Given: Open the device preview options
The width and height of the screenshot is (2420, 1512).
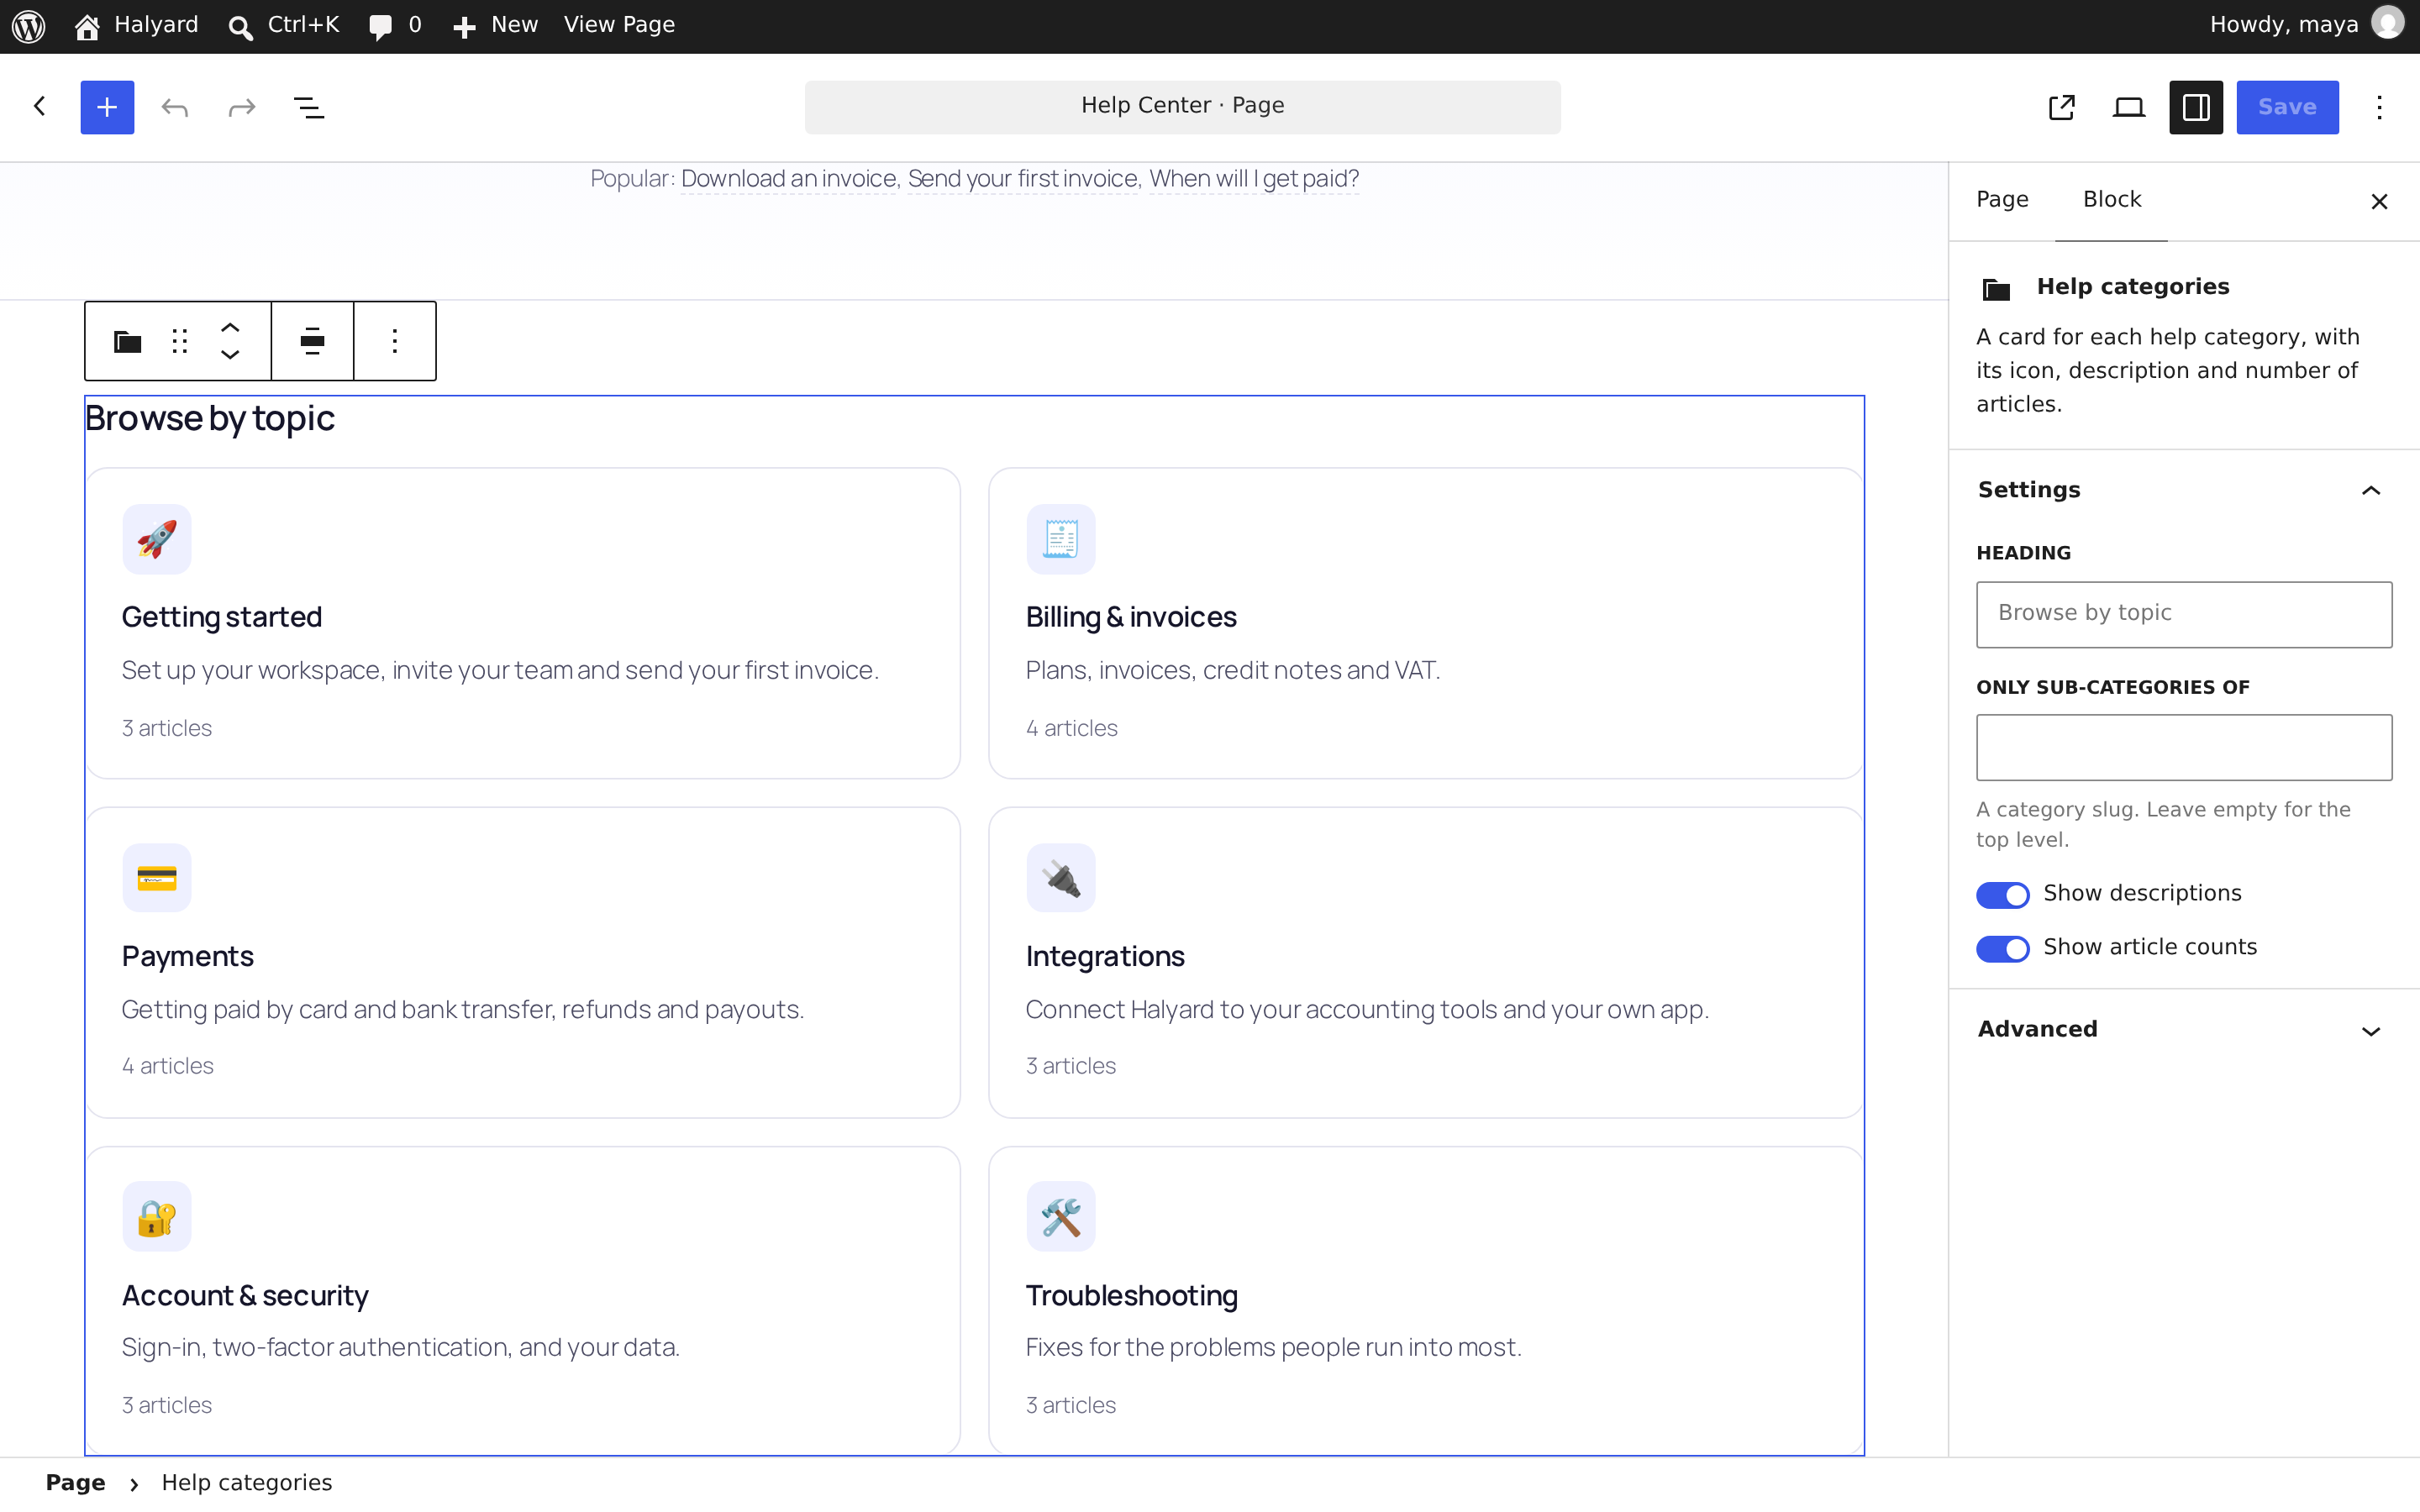Looking at the screenshot, I should [x=2129, y=107].
